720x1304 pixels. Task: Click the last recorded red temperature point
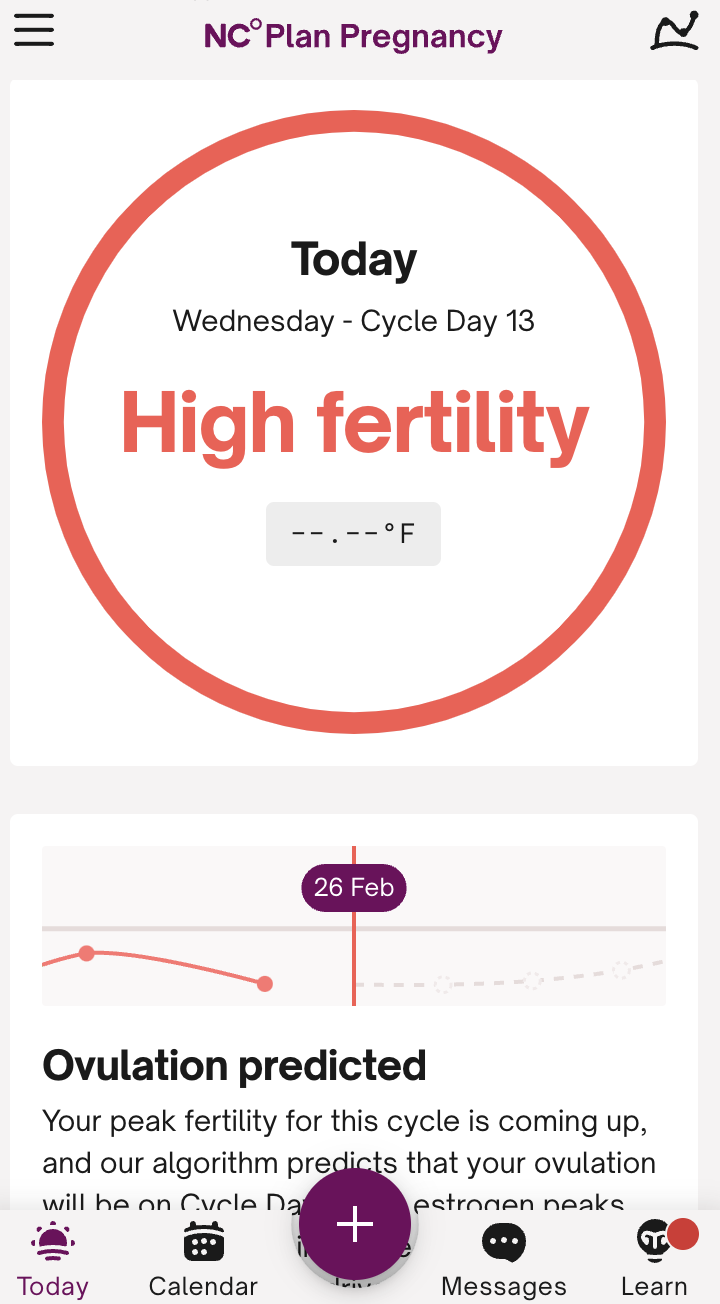coord(265,984)
